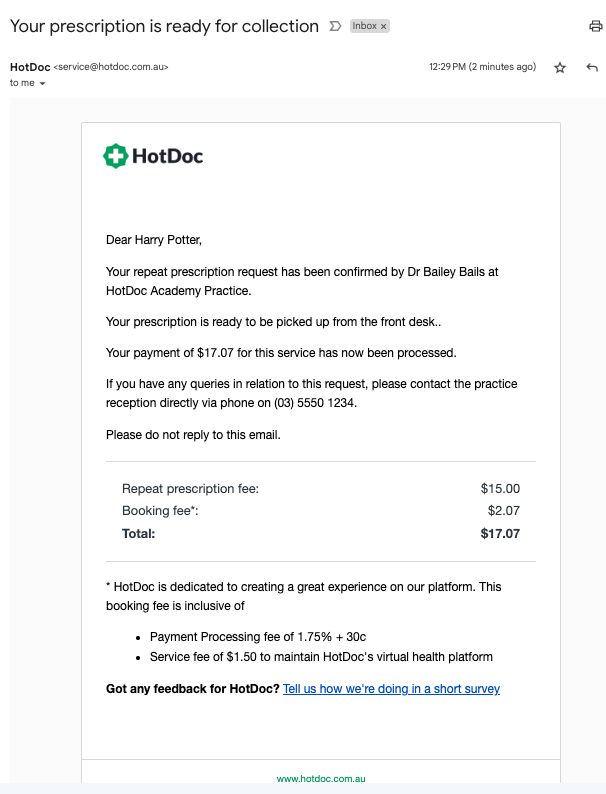Click the Booking fee amount $2.07
The height and width of the screenshot is (794, 606).
(503, 511)
